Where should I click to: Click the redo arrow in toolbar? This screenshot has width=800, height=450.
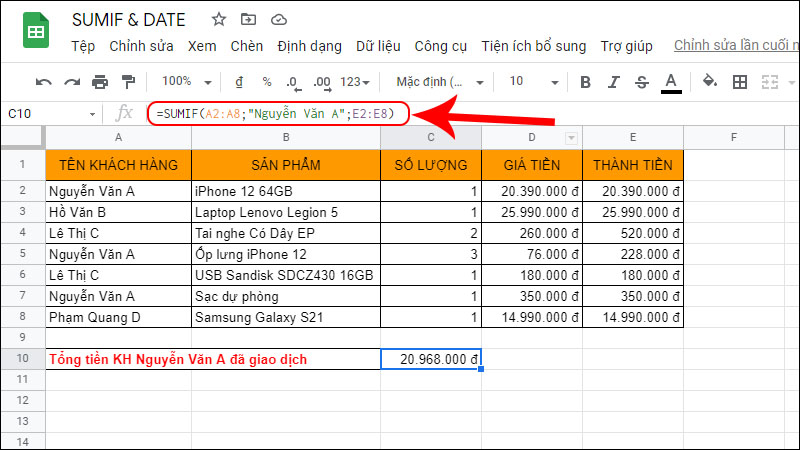pos(72,82)
